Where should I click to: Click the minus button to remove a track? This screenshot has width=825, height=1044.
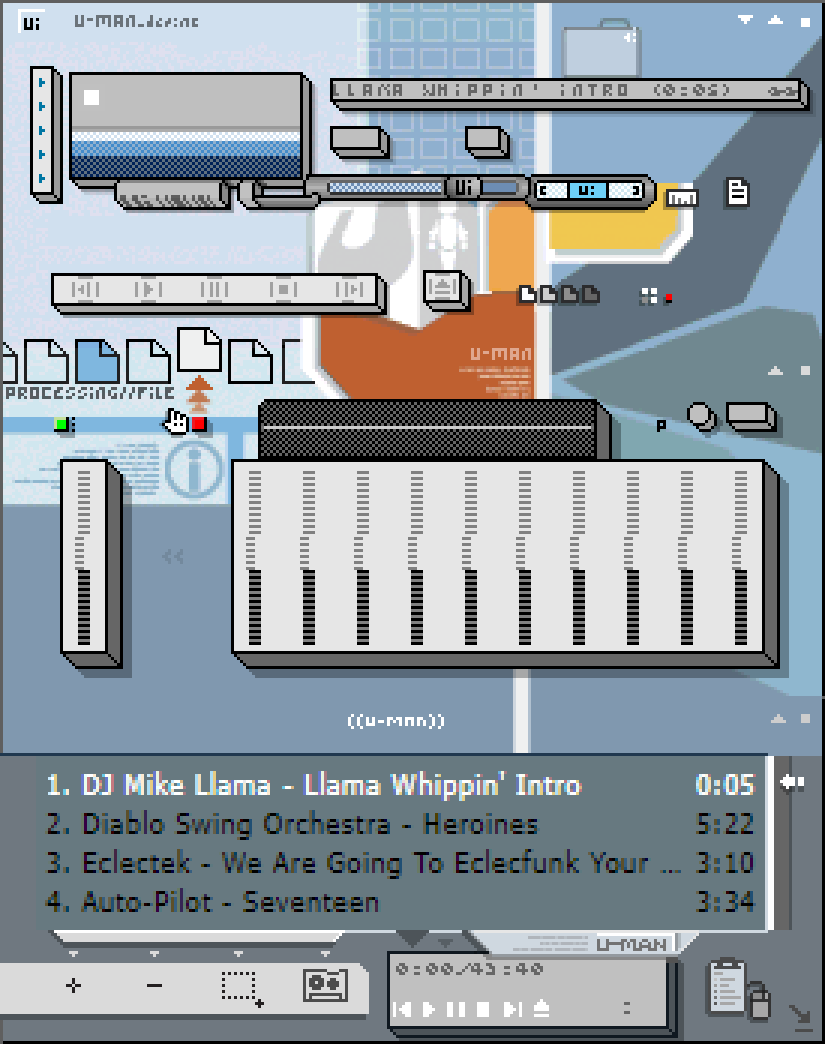(x=155, y=985)
